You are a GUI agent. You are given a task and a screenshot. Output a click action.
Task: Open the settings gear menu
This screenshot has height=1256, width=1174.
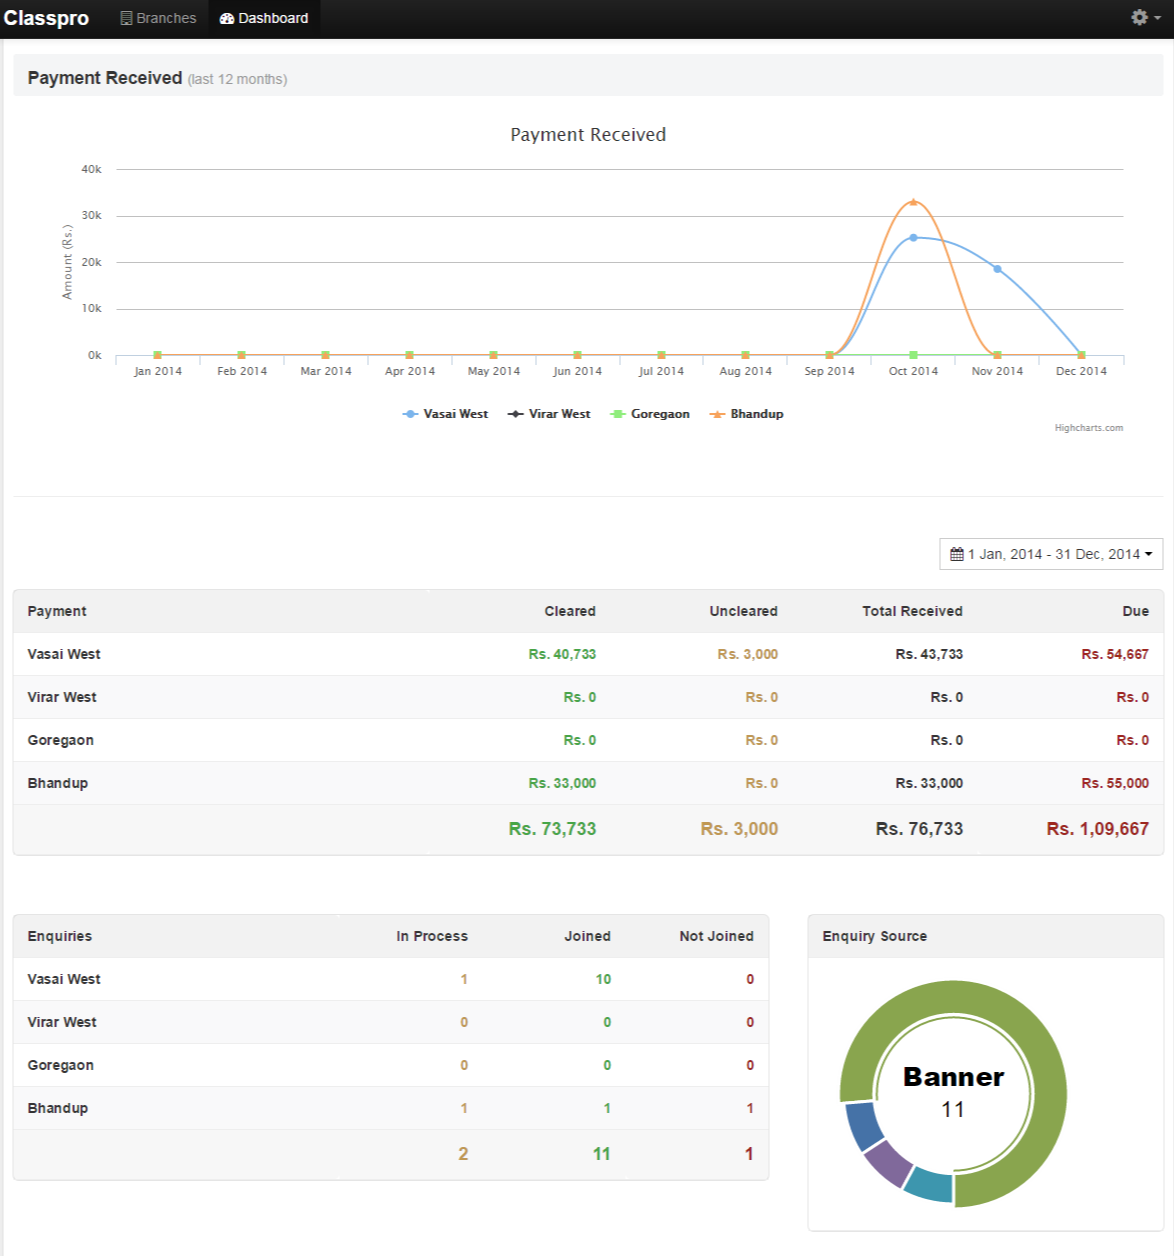1138,17
